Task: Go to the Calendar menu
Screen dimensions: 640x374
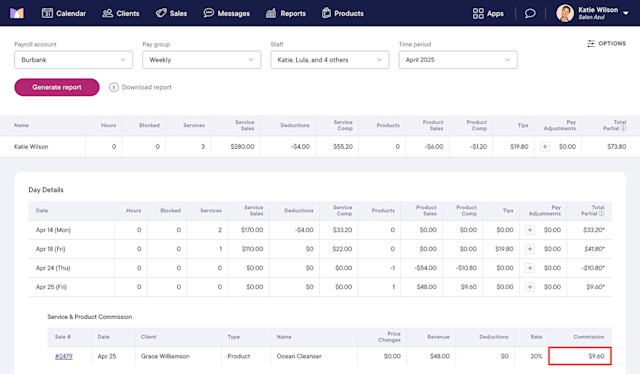Action: click(64, 13)
